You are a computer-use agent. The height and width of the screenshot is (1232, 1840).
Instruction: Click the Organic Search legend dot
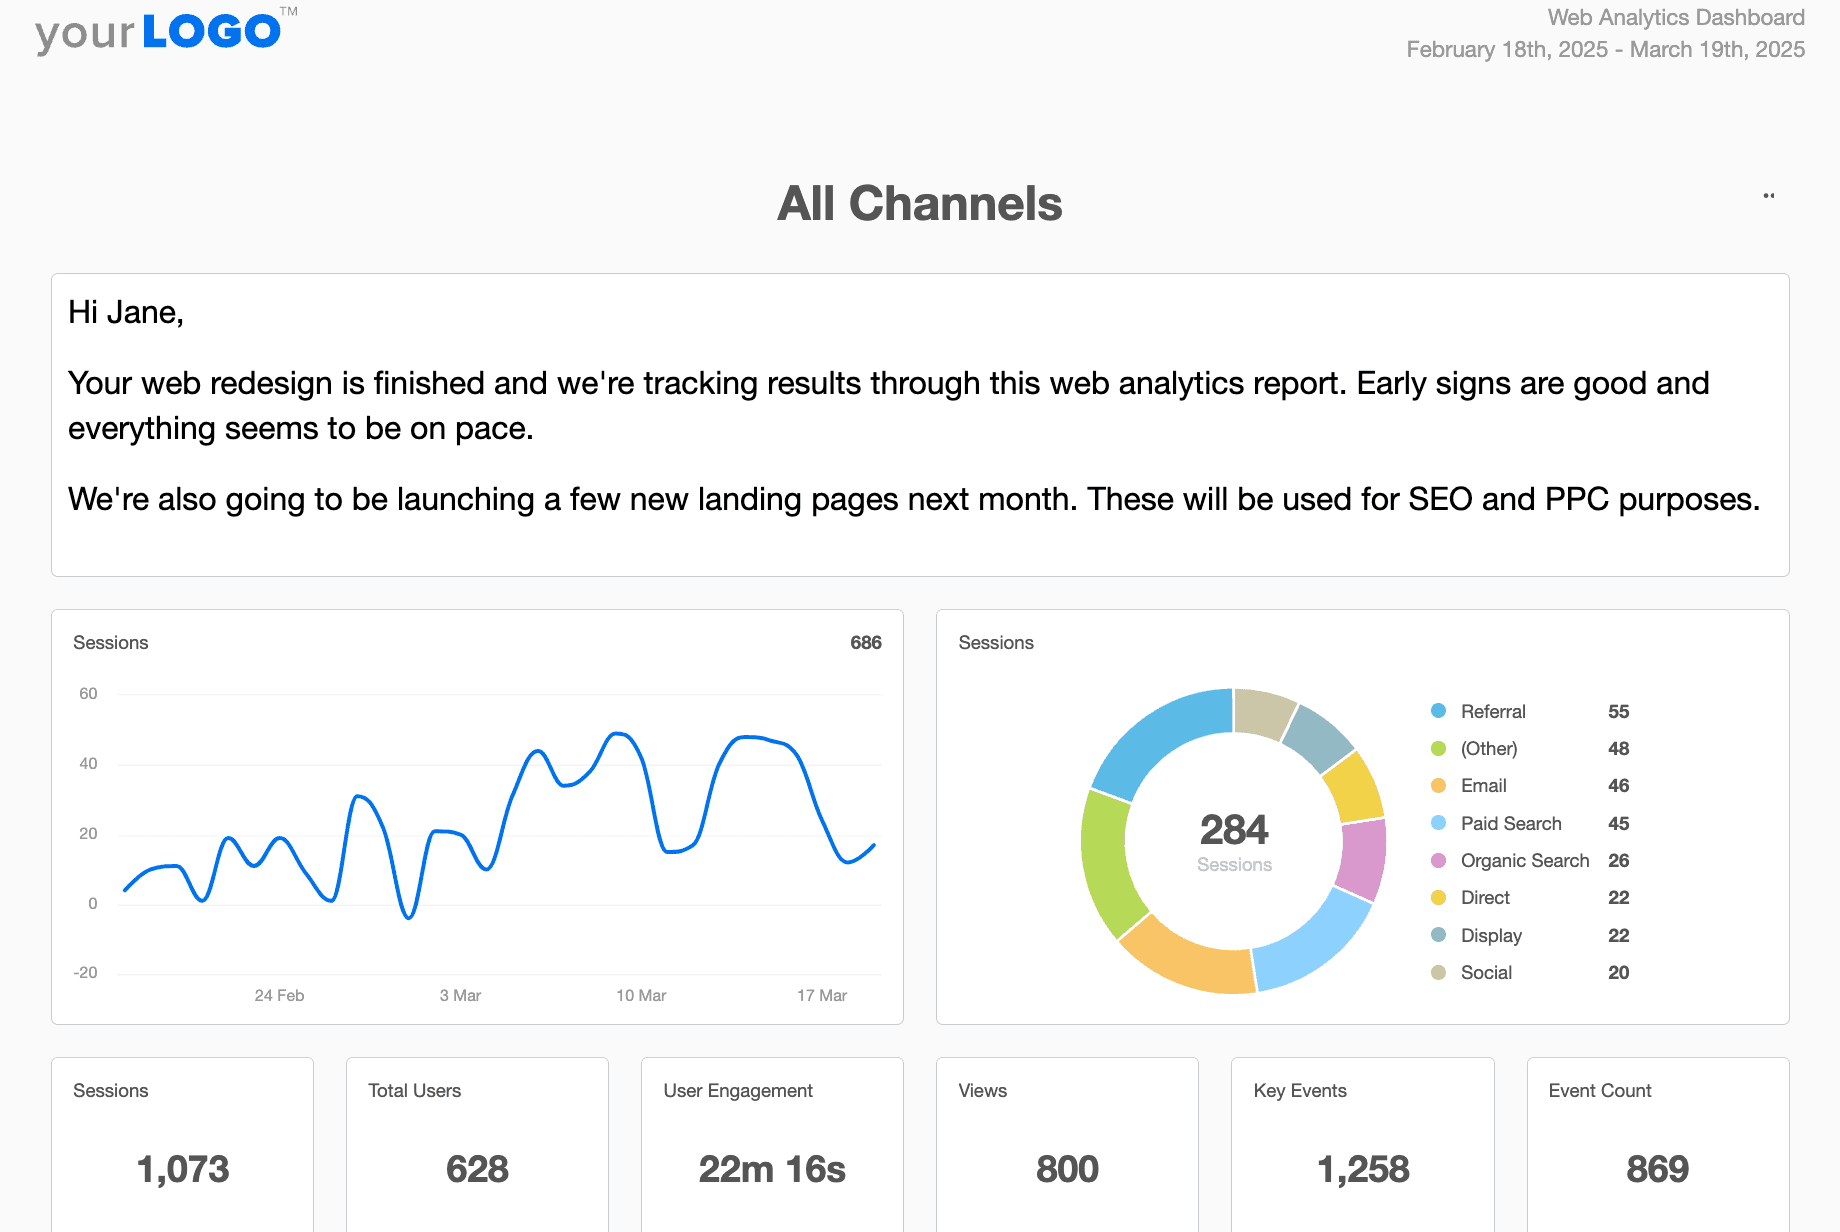pyautogui.click(x=1438, y=861)
